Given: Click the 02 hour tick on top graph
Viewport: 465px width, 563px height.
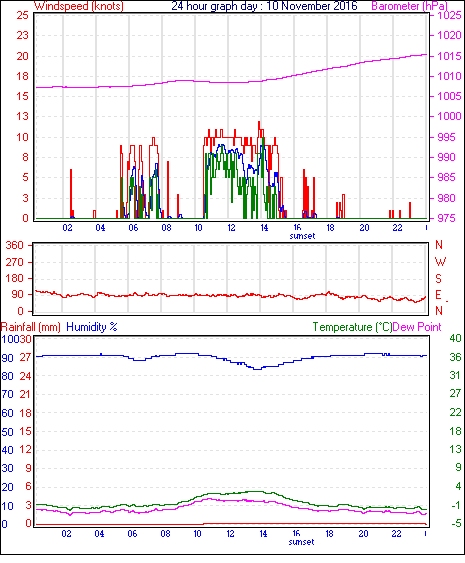Looking at the screenshot, I should [67, 228].
